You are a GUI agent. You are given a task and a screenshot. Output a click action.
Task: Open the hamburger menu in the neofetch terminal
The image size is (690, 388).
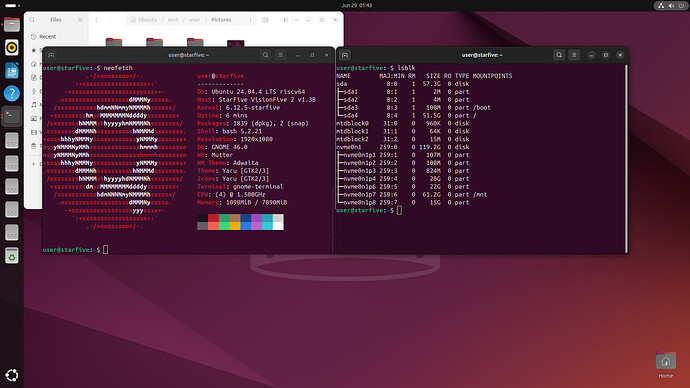point(280,55)
